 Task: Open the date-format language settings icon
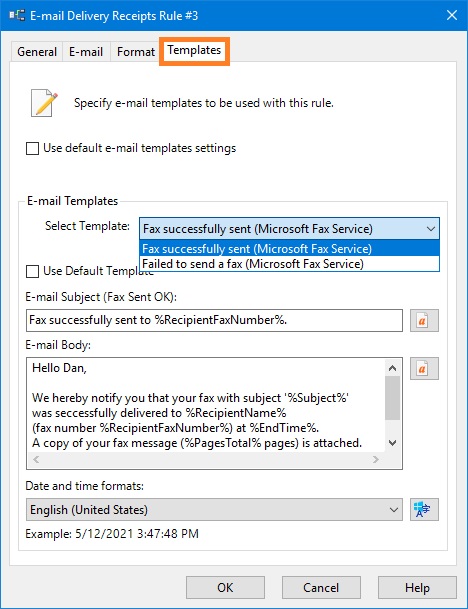[x=424, y=509]
